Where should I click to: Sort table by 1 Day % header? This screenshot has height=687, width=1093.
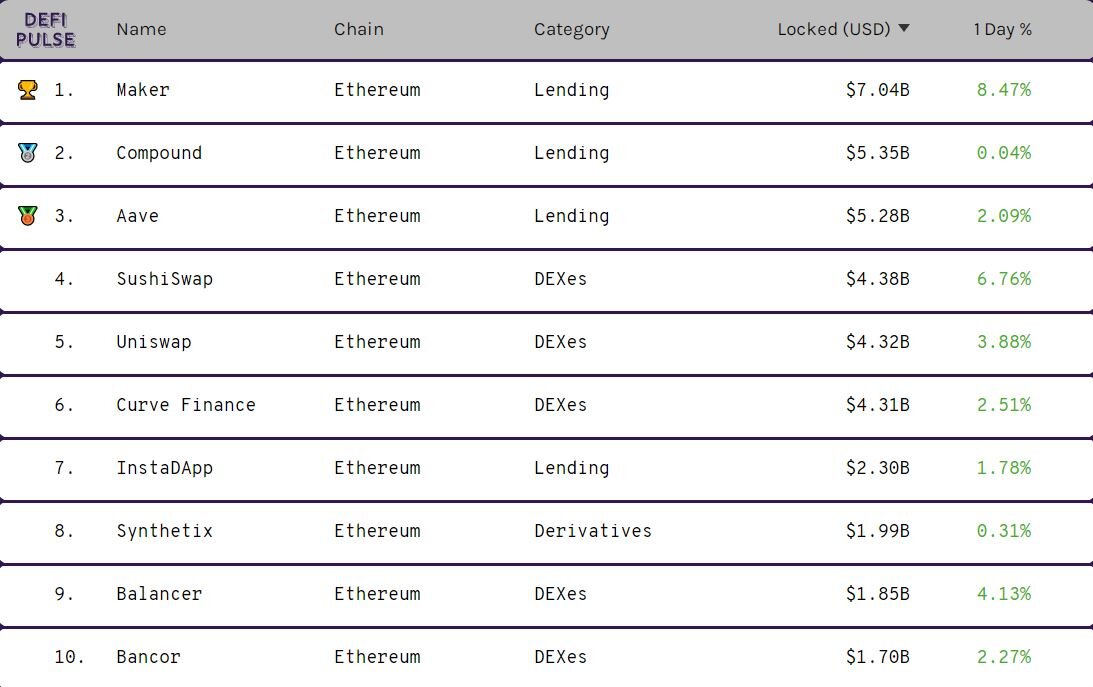[x=1002, y=29]
